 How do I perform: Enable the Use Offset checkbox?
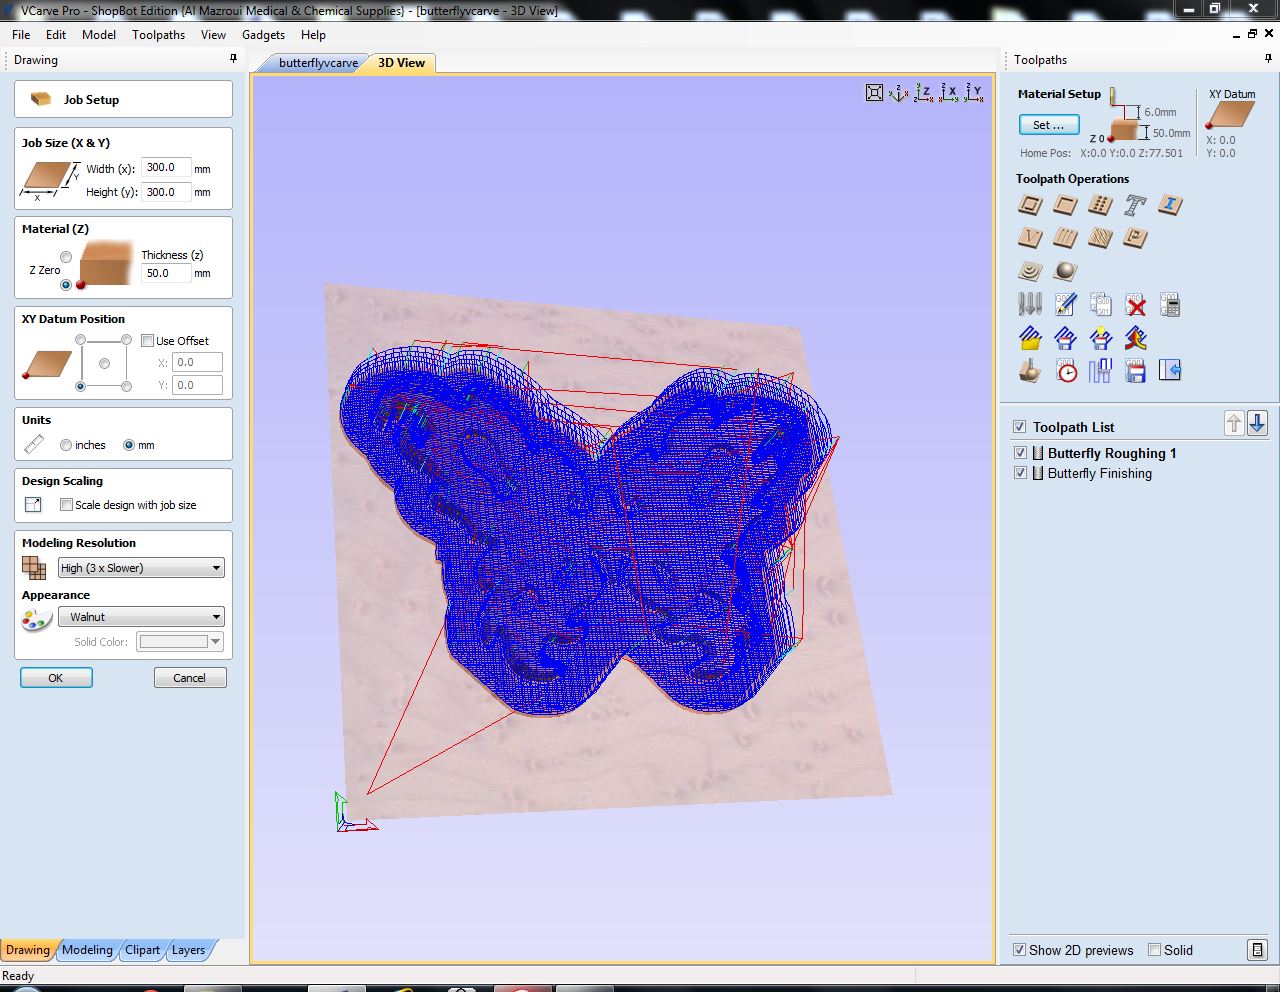[x=147, y=341]
